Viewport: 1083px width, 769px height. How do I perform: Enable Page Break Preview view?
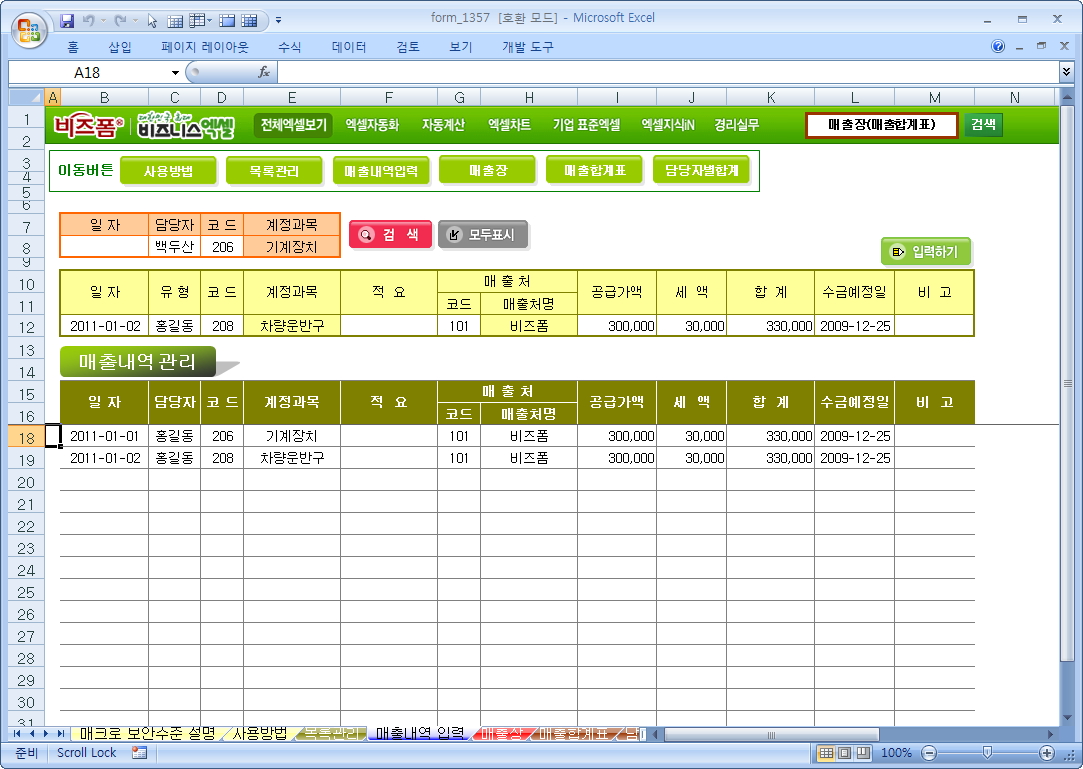[x=863, y=753]
